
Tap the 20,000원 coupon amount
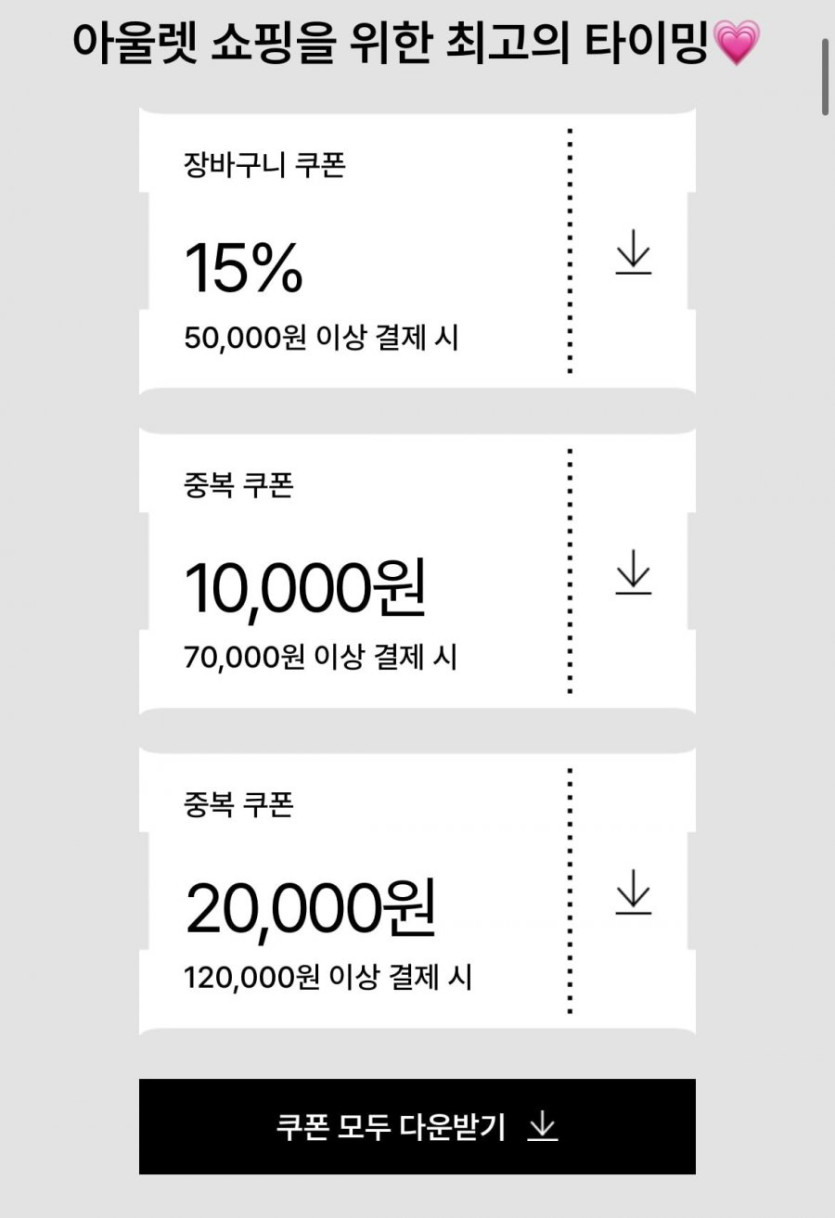310,908
